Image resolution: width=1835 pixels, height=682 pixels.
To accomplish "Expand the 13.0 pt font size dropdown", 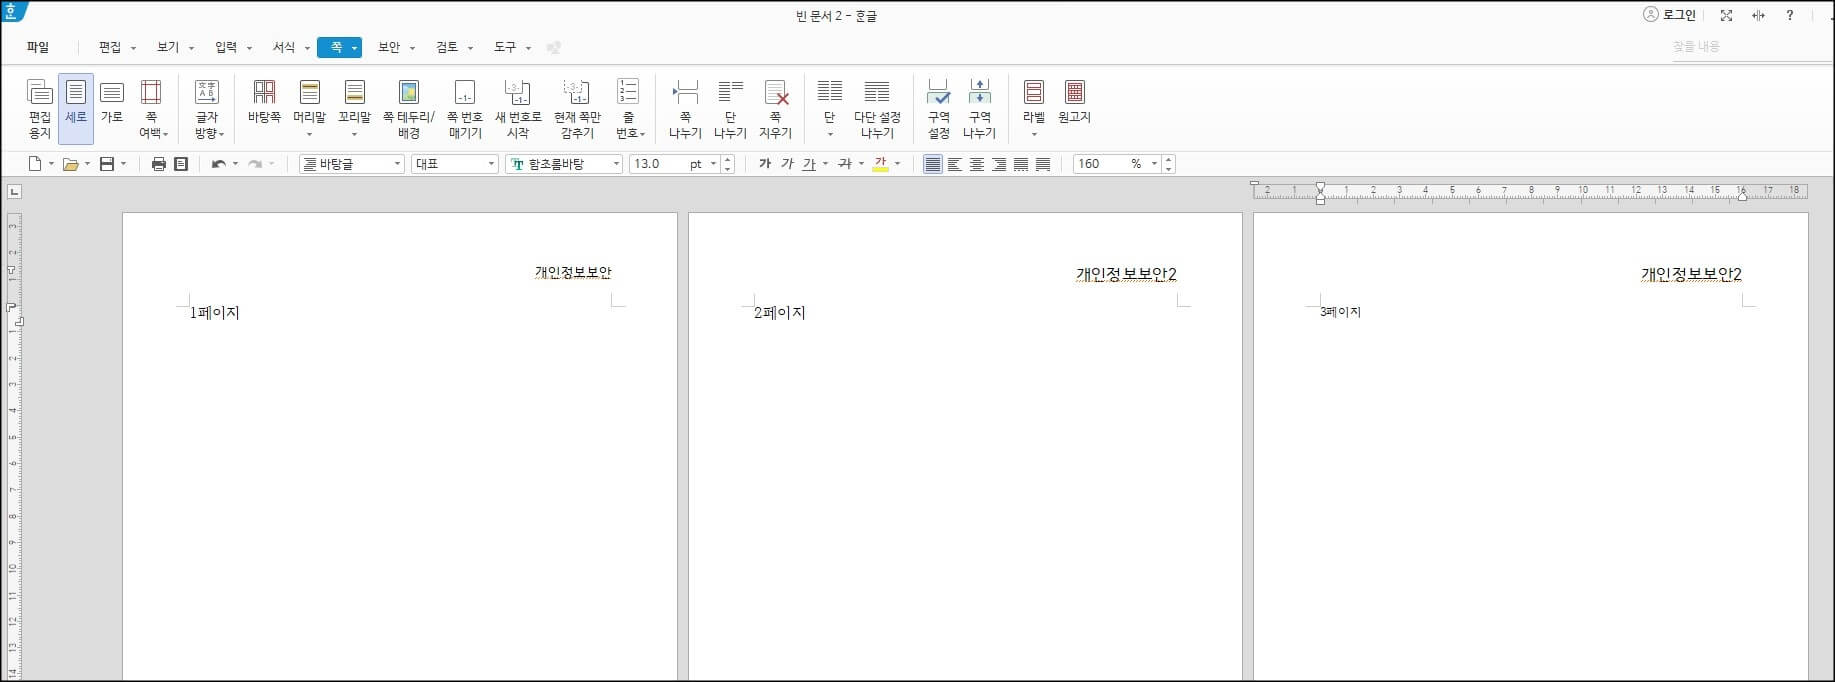I will (713, 164).
